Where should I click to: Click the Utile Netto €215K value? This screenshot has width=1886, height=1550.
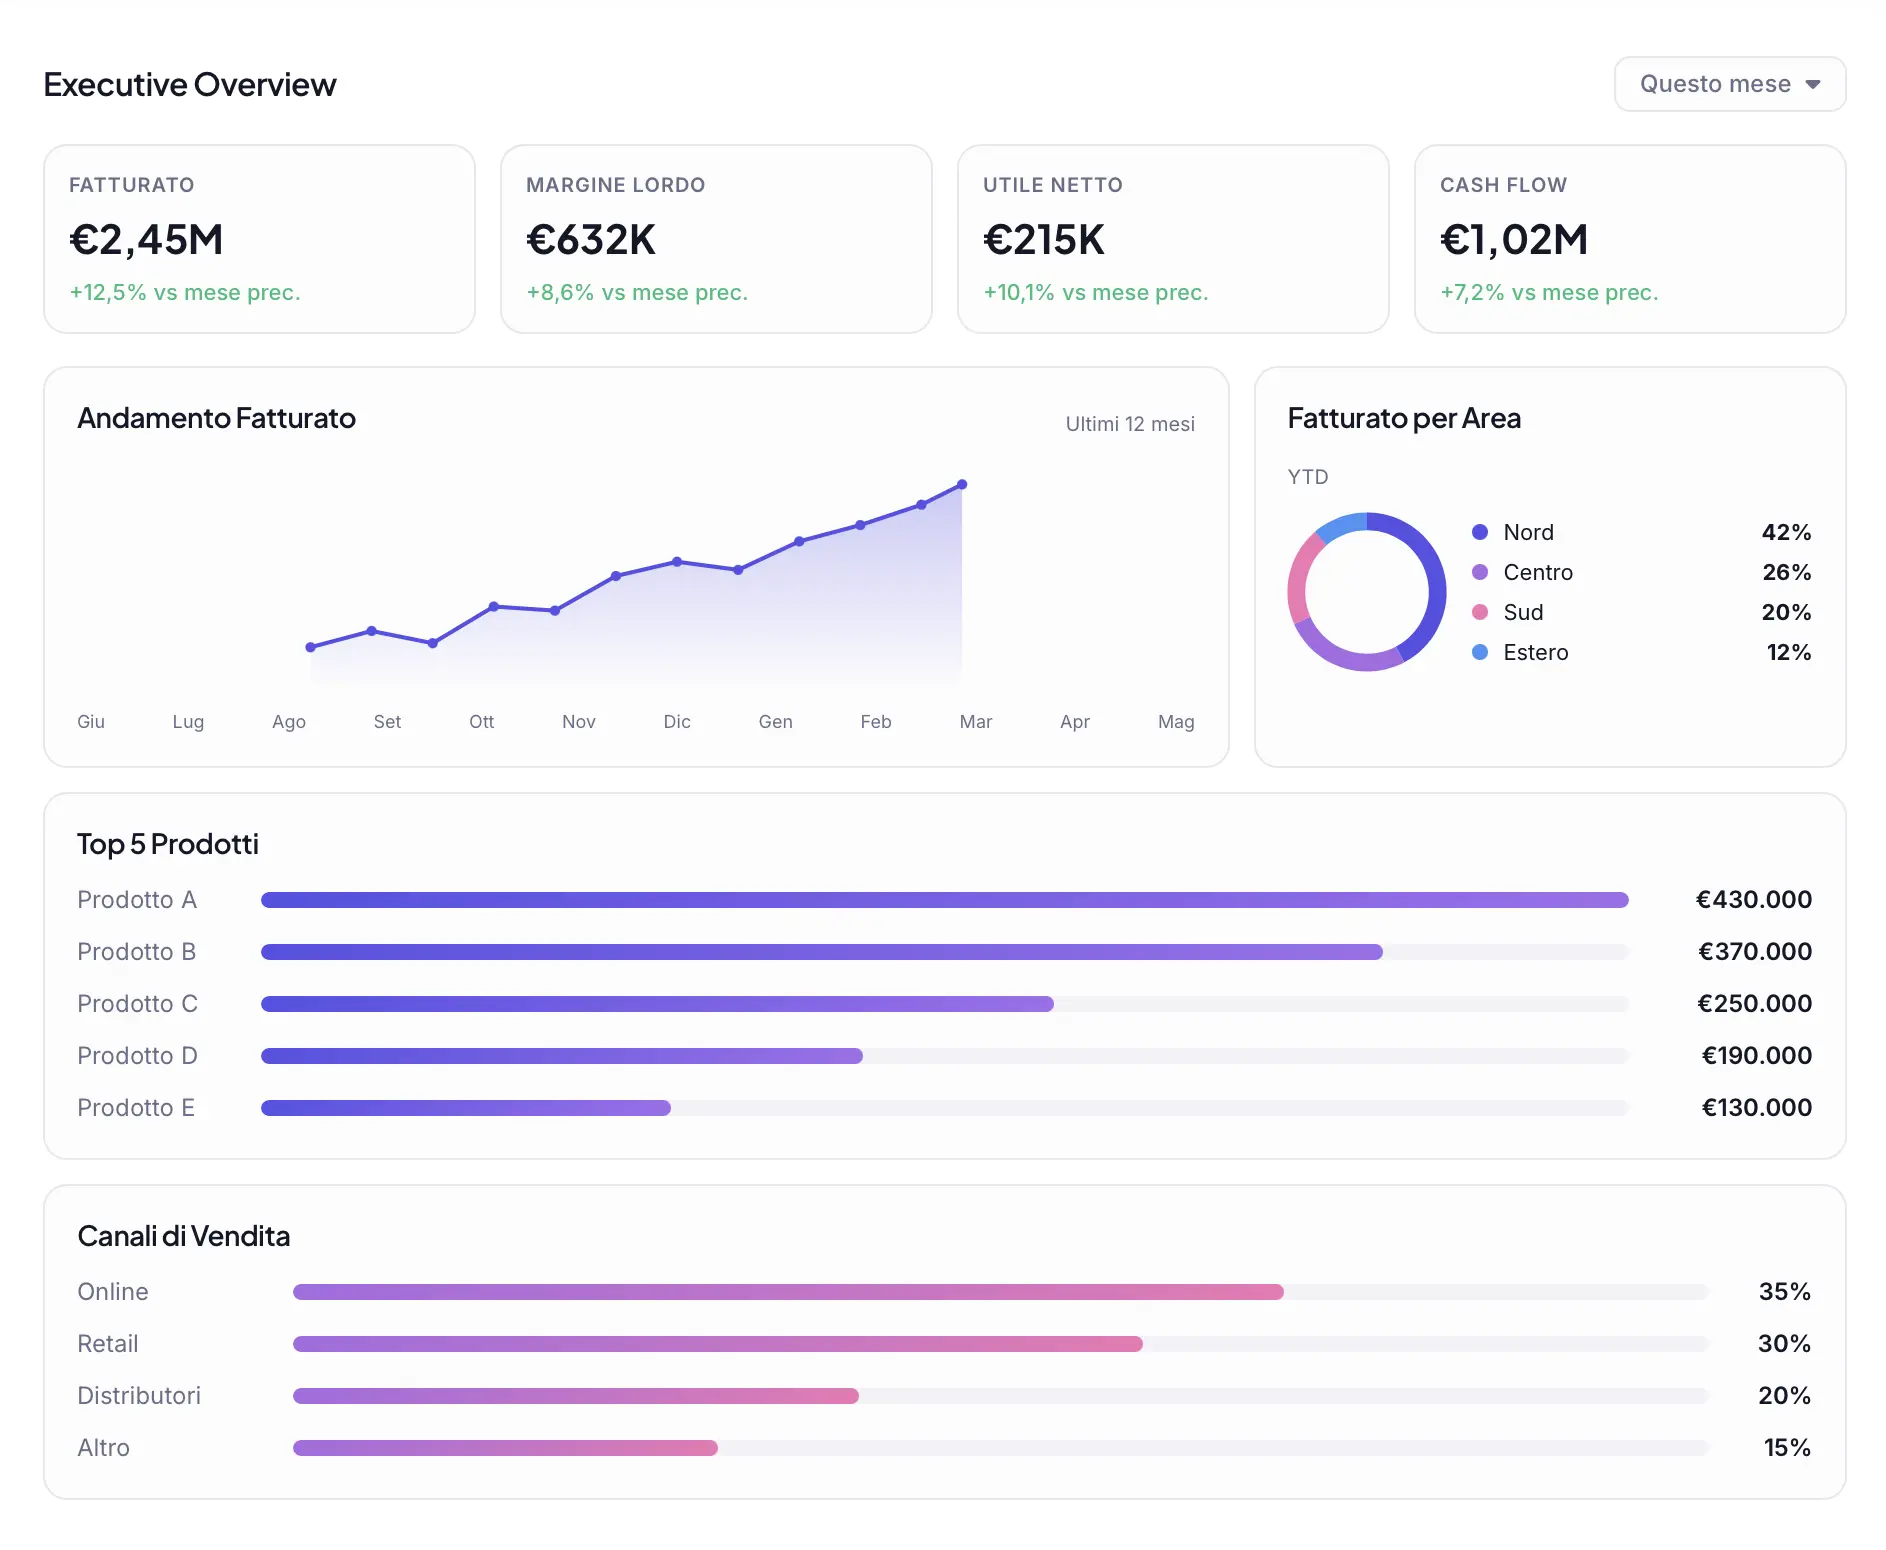point(1043,240)
